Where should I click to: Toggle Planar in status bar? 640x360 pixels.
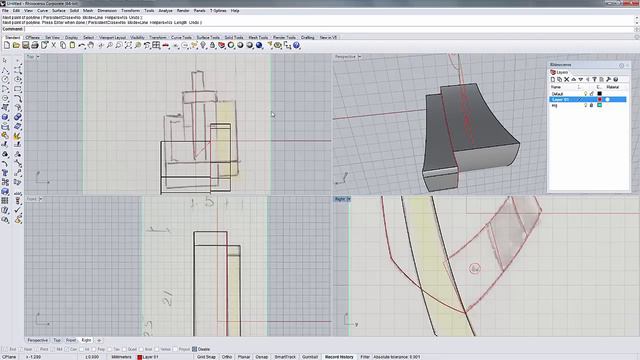point(244,357)
